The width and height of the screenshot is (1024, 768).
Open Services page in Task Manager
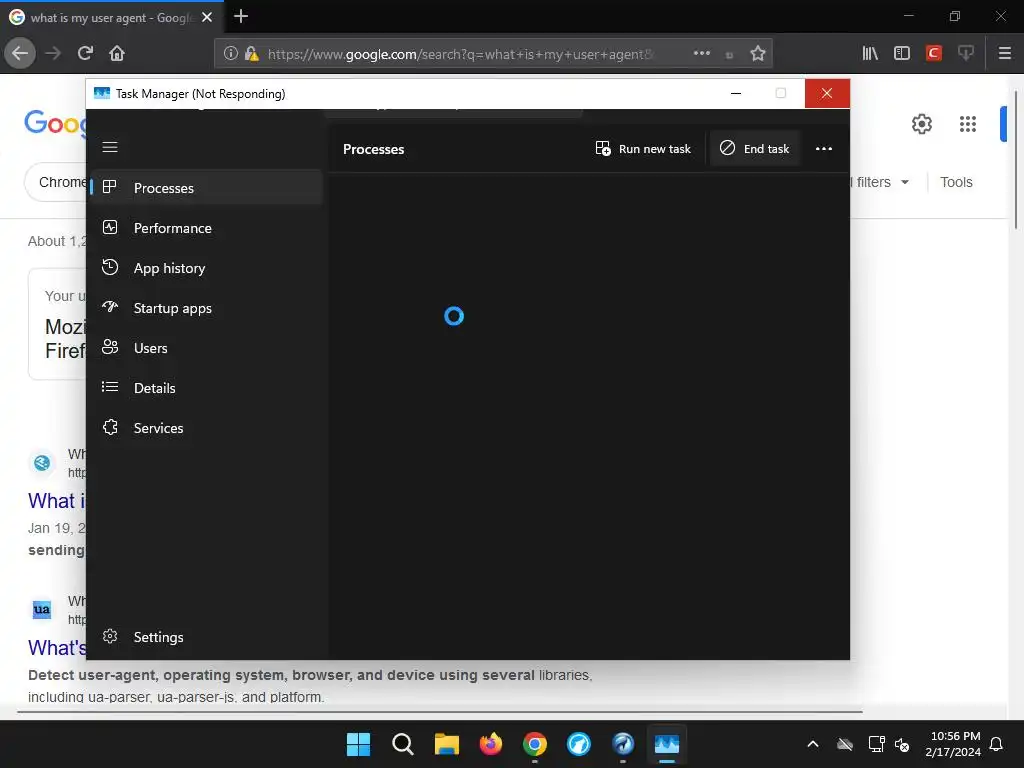[x=207, y=428]
